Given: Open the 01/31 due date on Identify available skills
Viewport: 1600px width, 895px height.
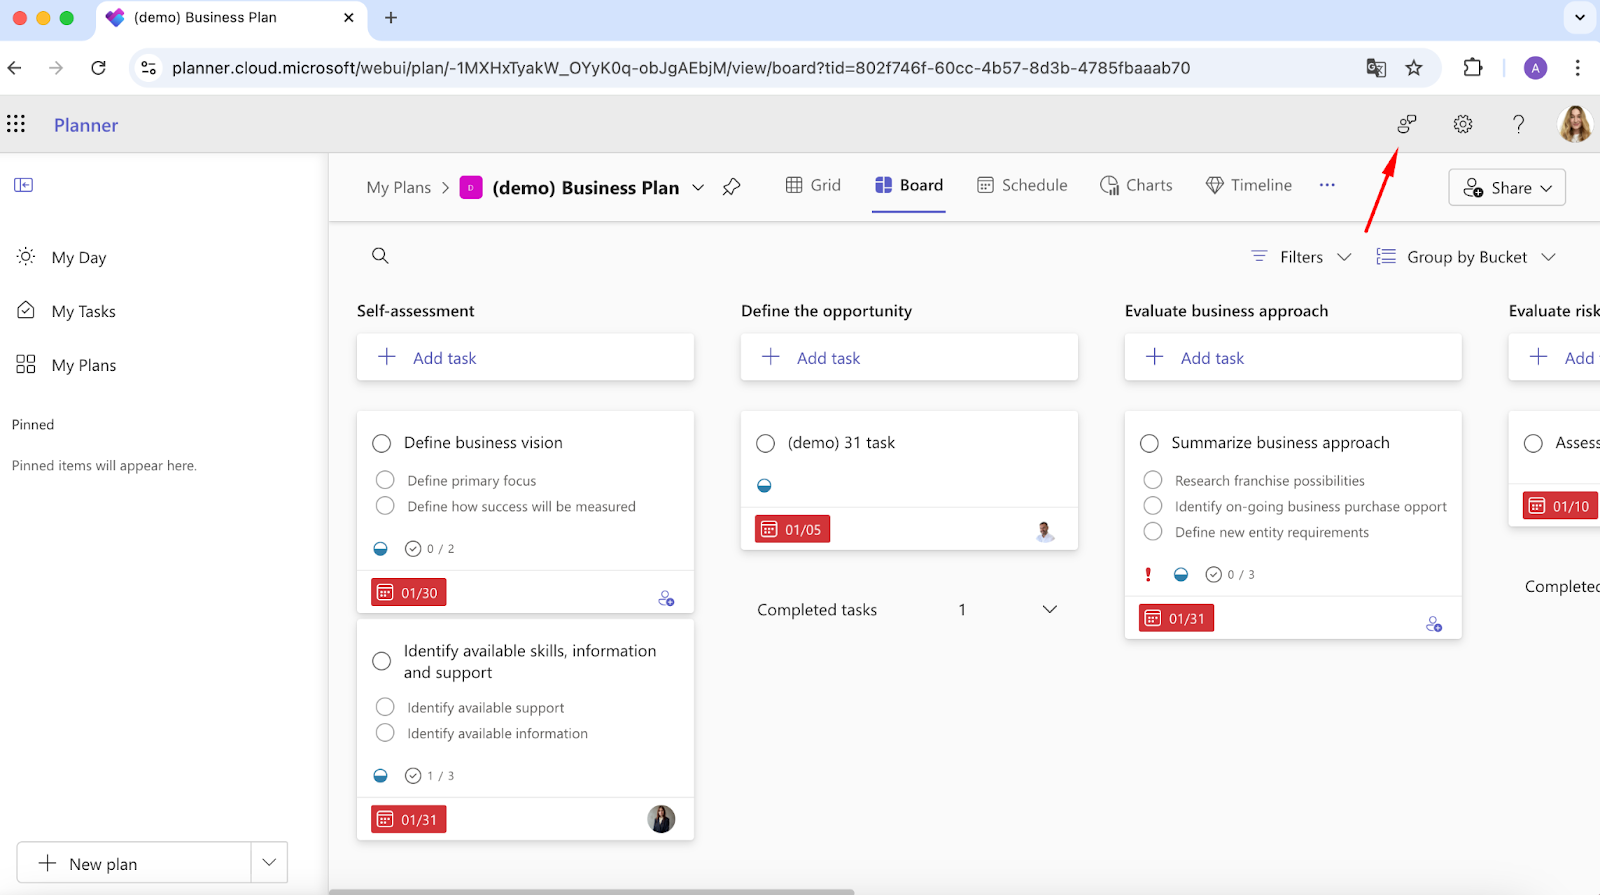Looking at the screenshot, I should click(409, 819).
